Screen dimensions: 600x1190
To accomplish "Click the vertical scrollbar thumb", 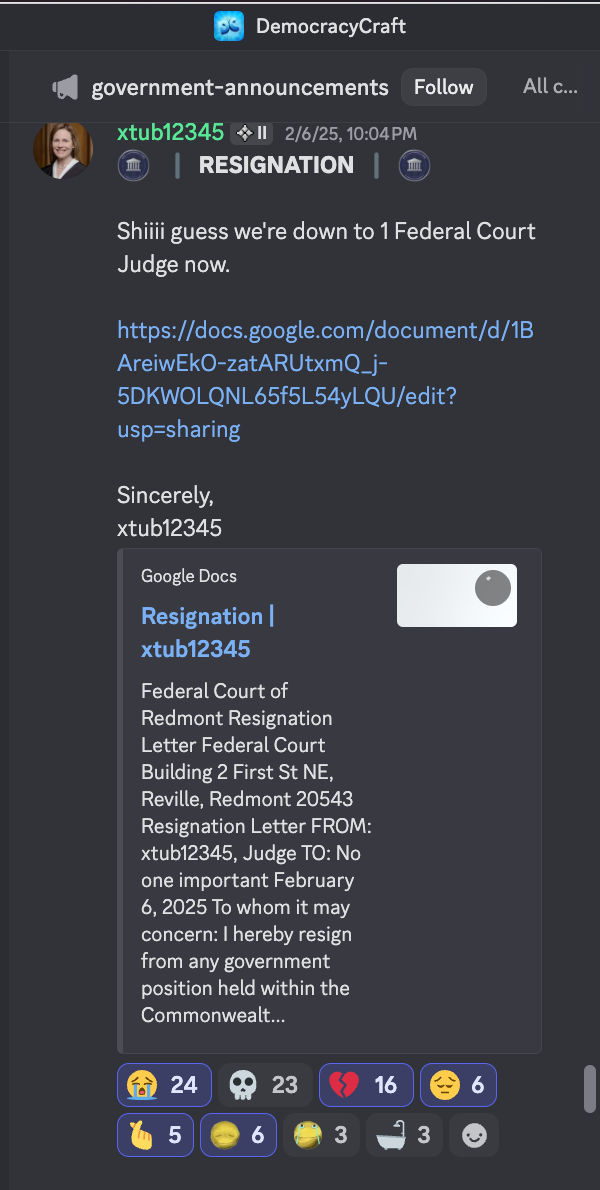I will pos(589,1089).
